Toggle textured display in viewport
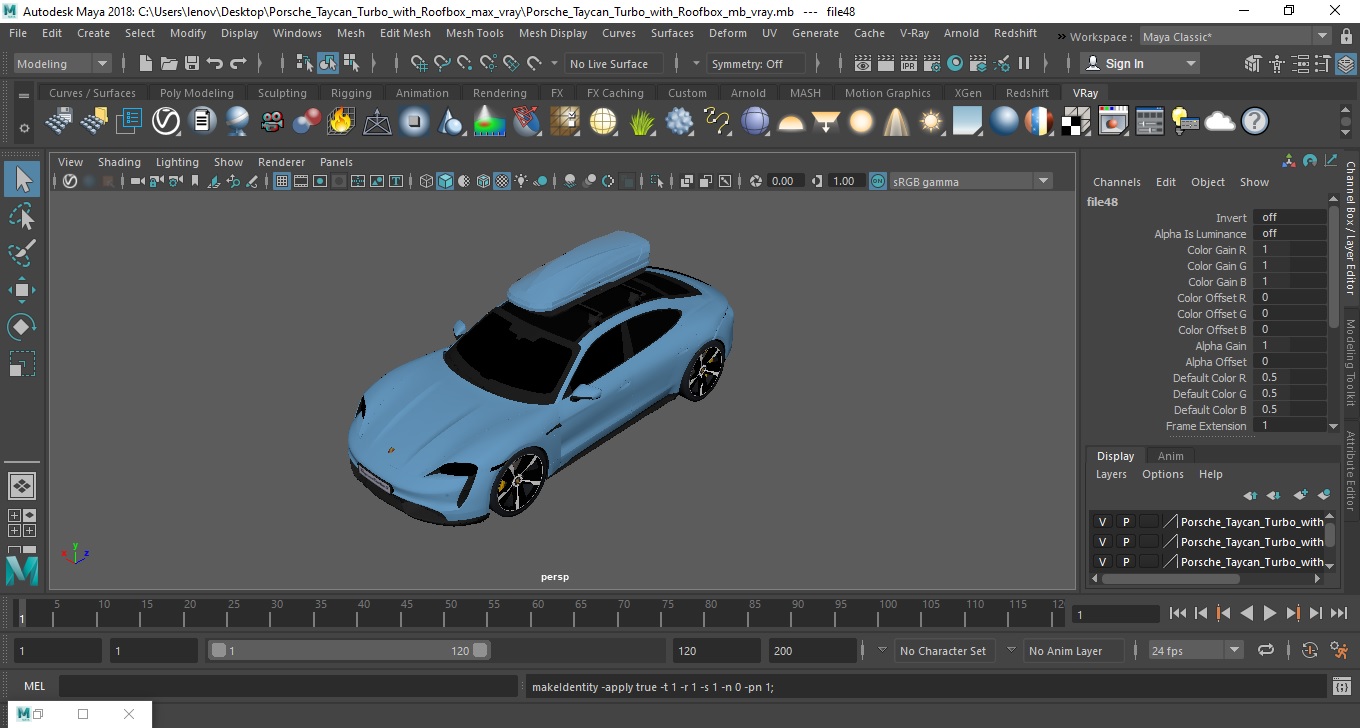This screenshot has width=1360, height=728. click(503, 181)
